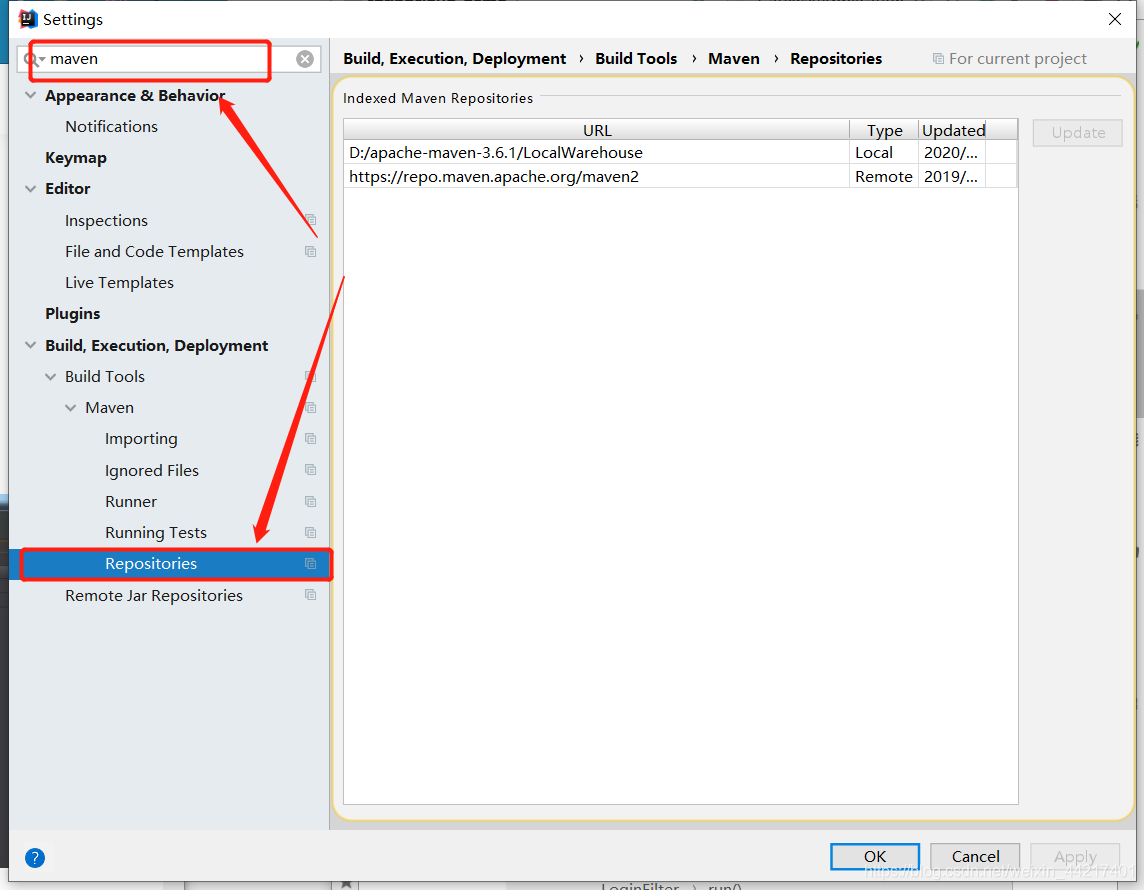
Task: Collapse the Build Tools node
Action: [x=50, y=376]
